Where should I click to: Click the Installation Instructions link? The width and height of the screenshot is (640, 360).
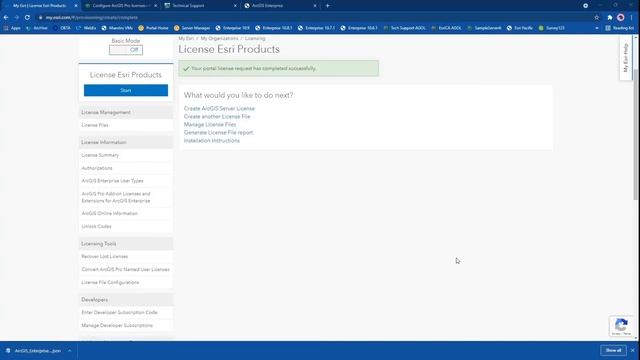[x=211, y=140]
